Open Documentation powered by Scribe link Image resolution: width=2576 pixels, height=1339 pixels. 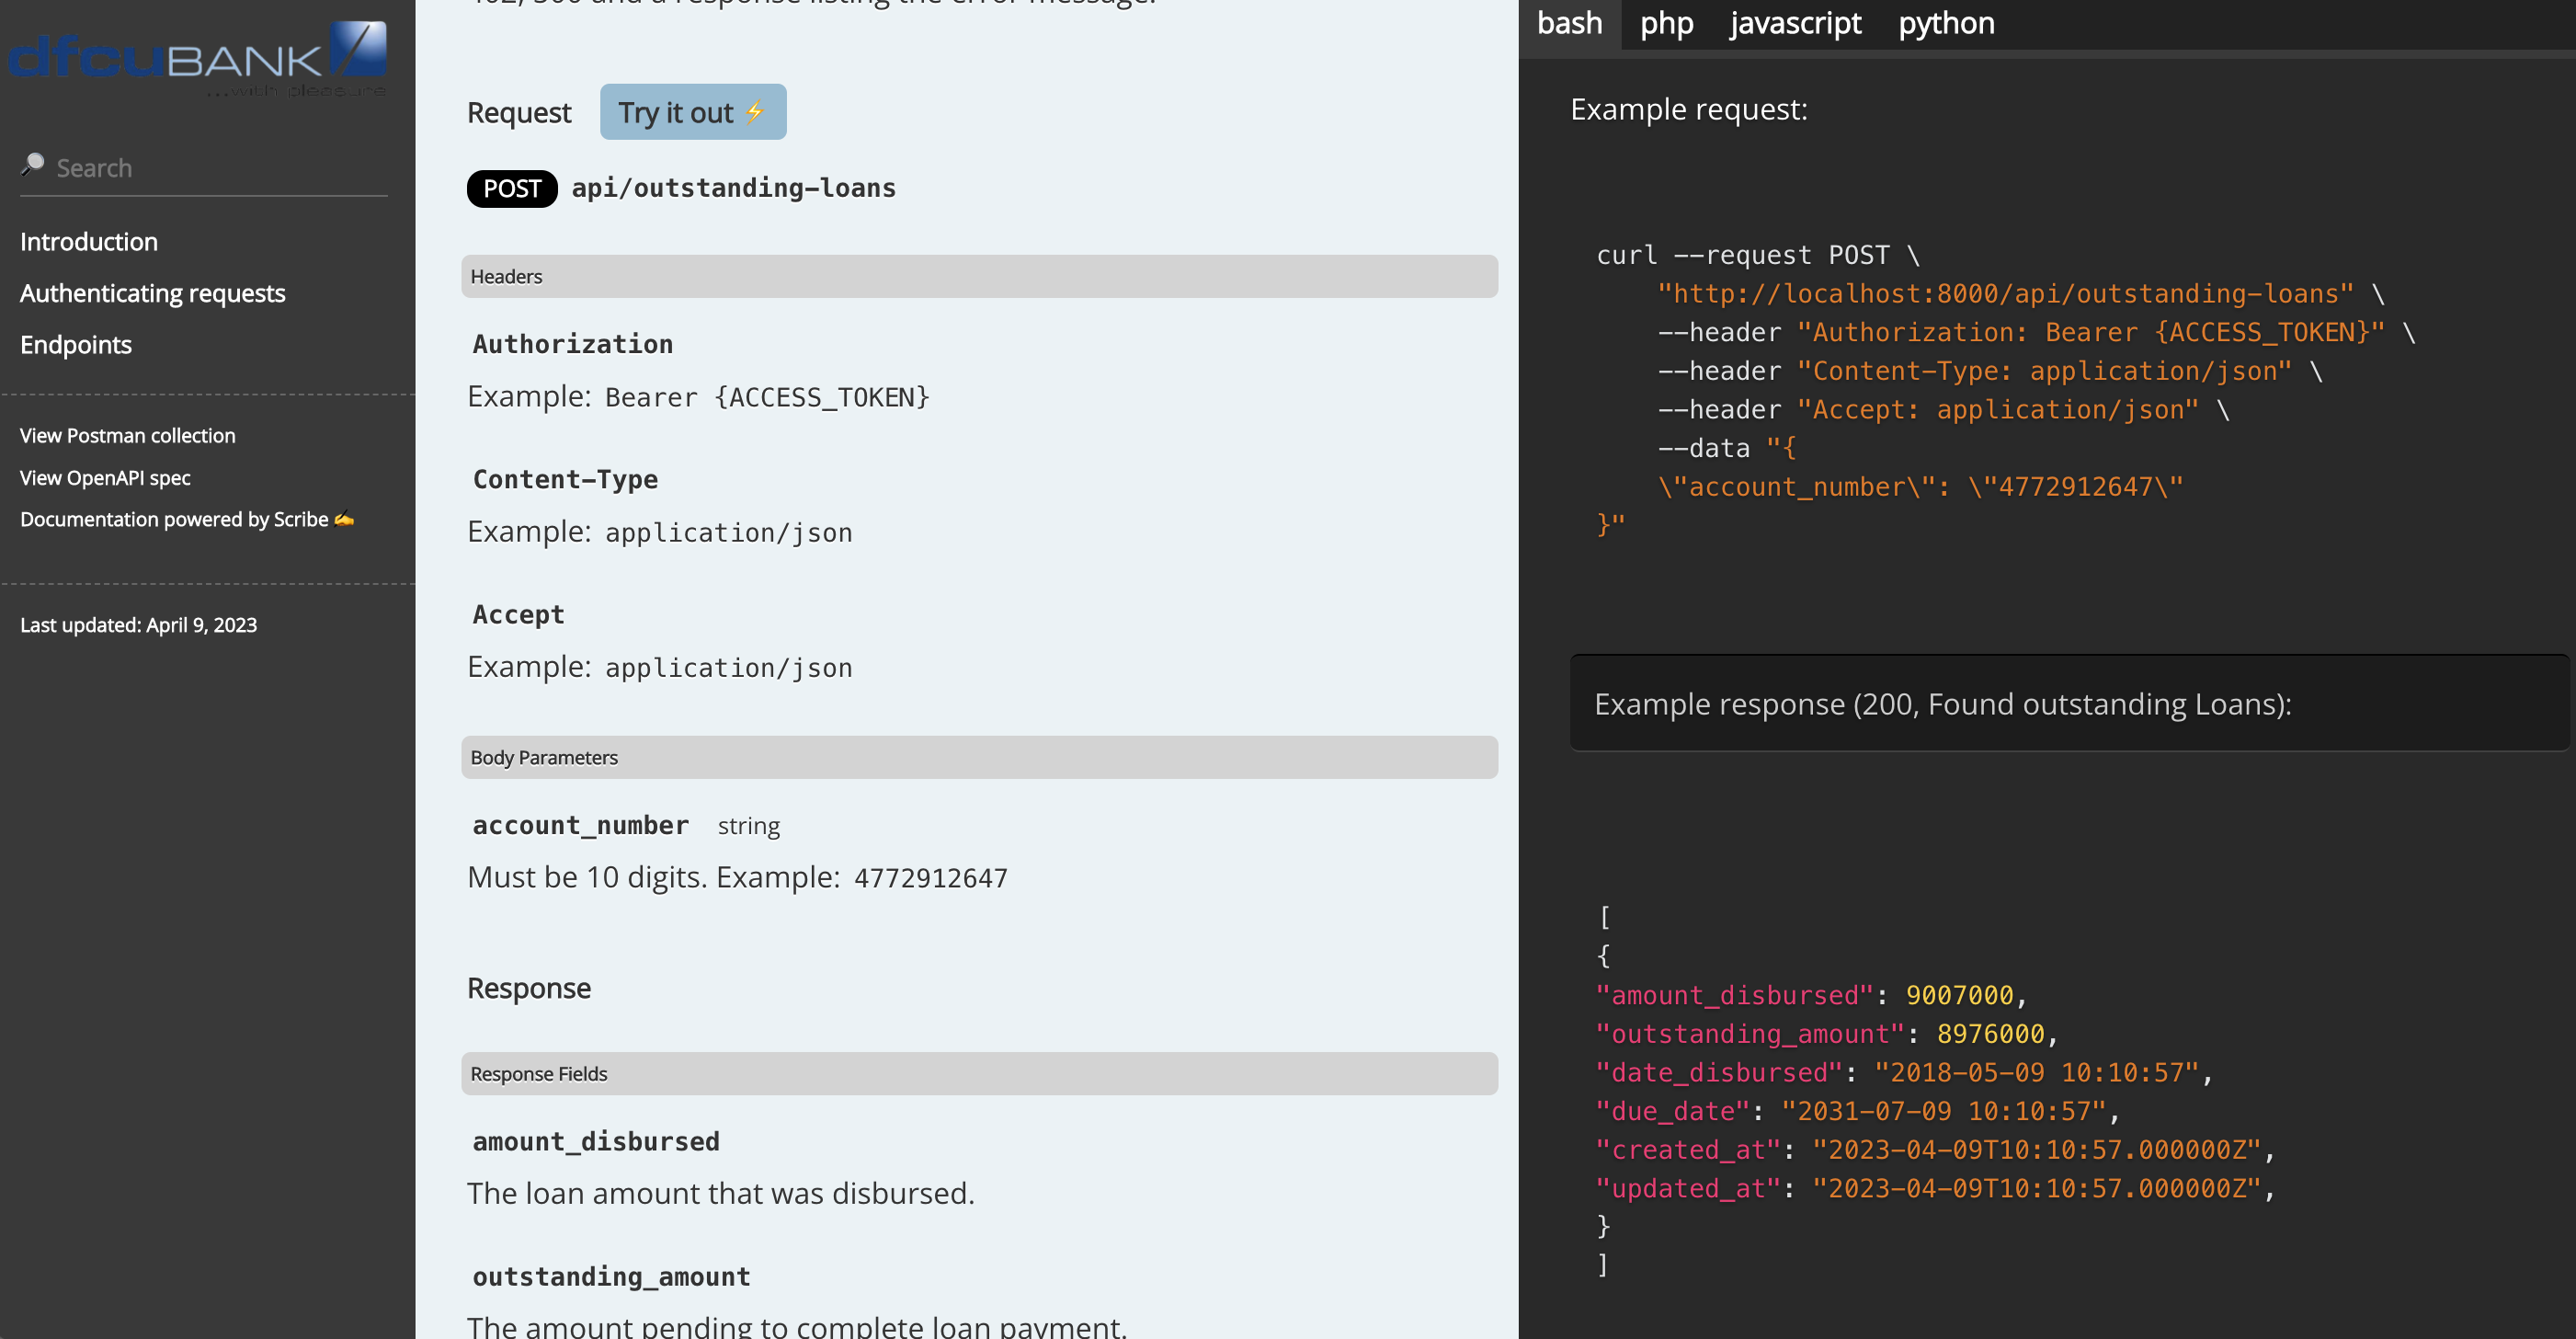(173, 519)
